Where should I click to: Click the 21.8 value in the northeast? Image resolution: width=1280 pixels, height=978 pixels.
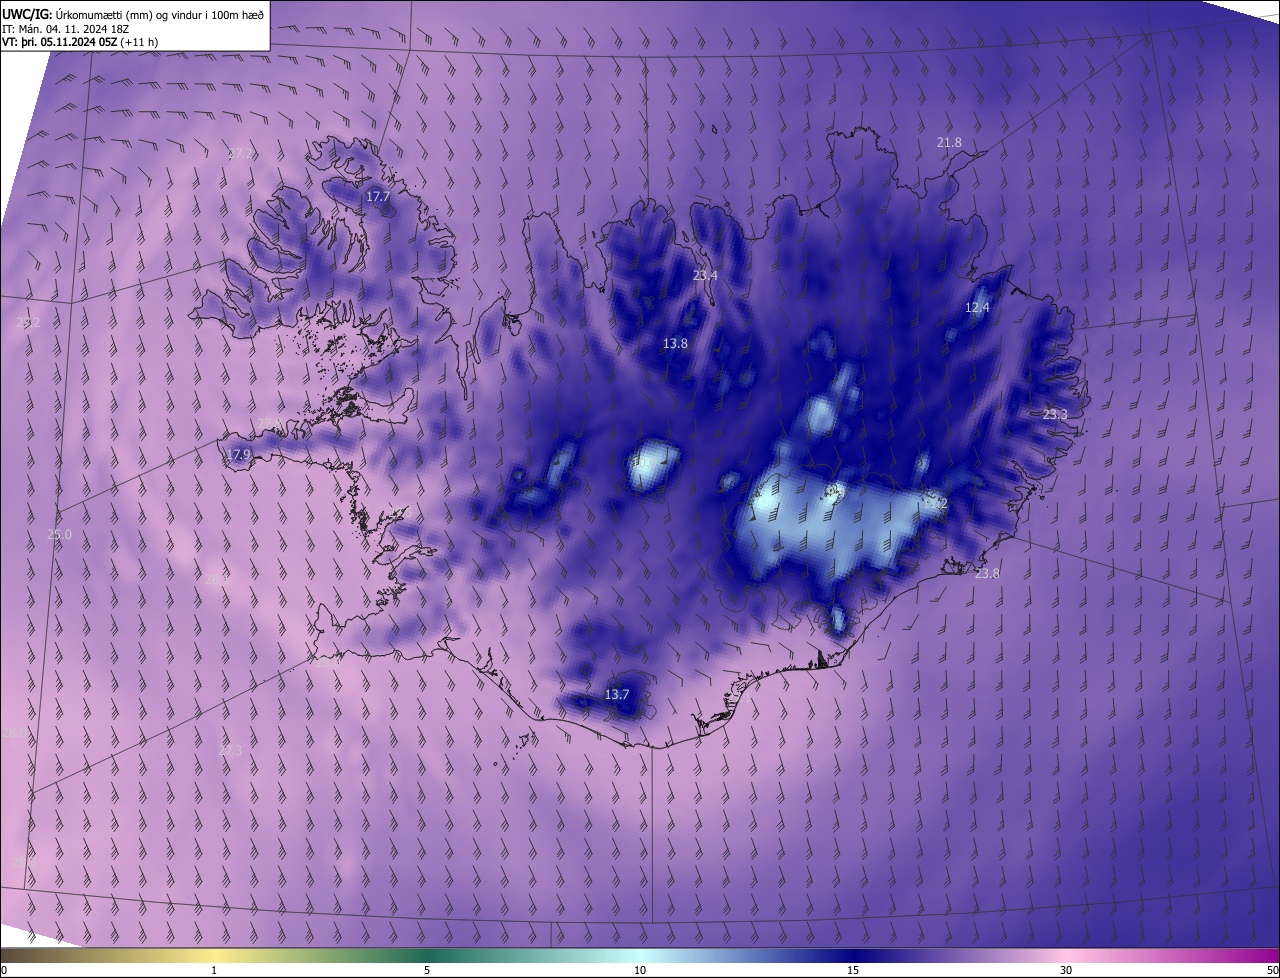click(949, 143)
